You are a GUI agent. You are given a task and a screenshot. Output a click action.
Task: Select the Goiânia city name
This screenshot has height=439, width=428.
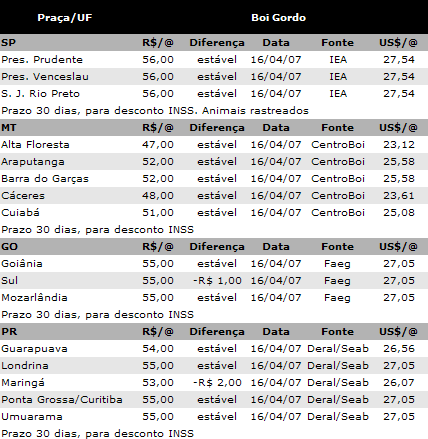22,264
